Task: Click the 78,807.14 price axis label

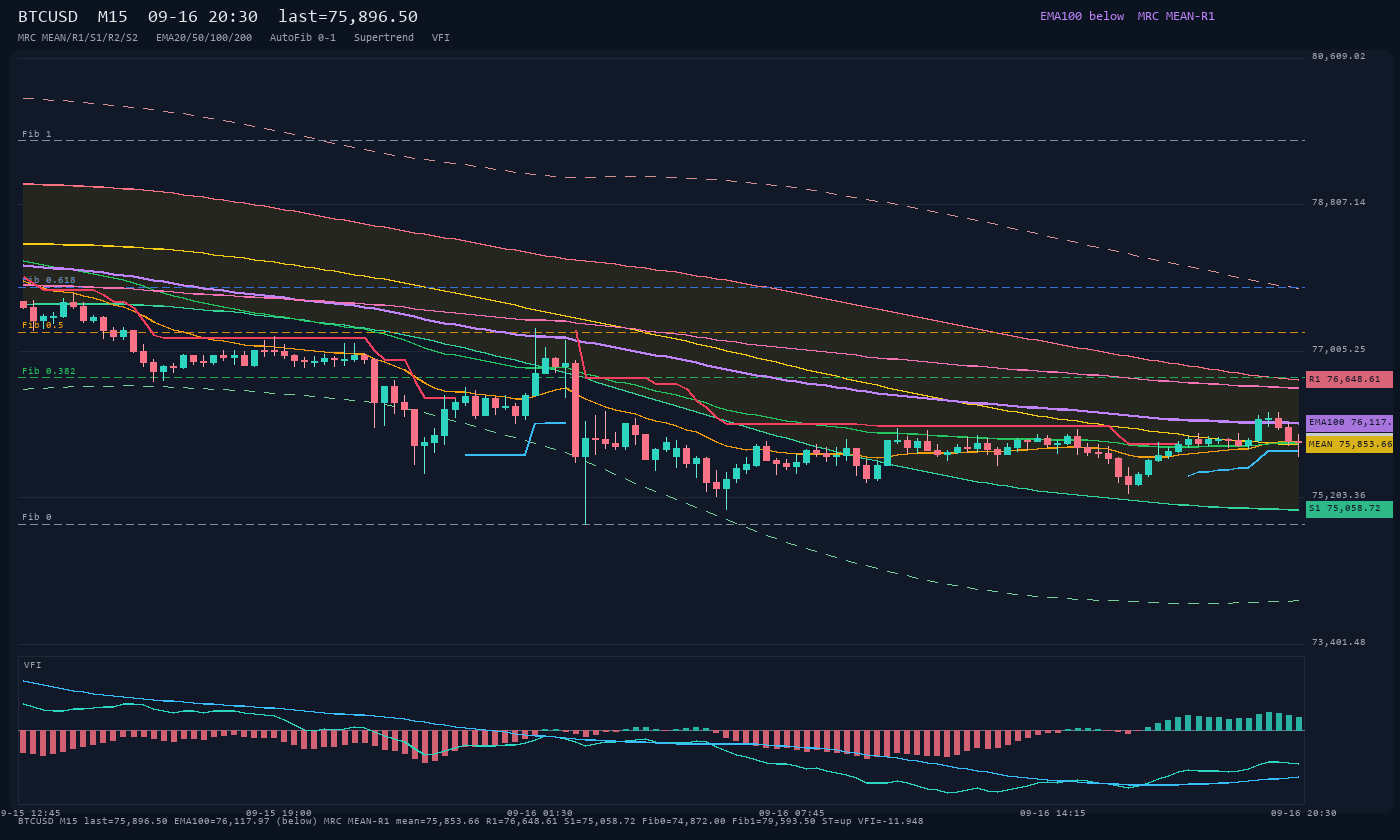Action: tap(1338, 202)
